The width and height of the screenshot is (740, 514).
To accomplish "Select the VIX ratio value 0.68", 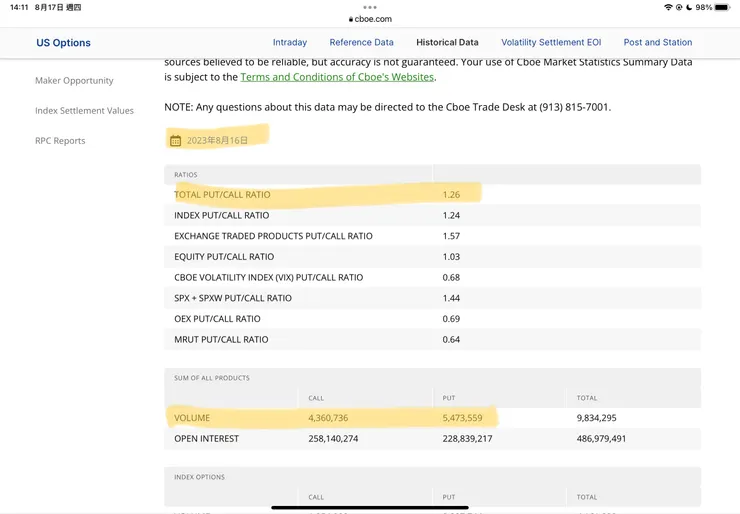I will coord(451,278).
